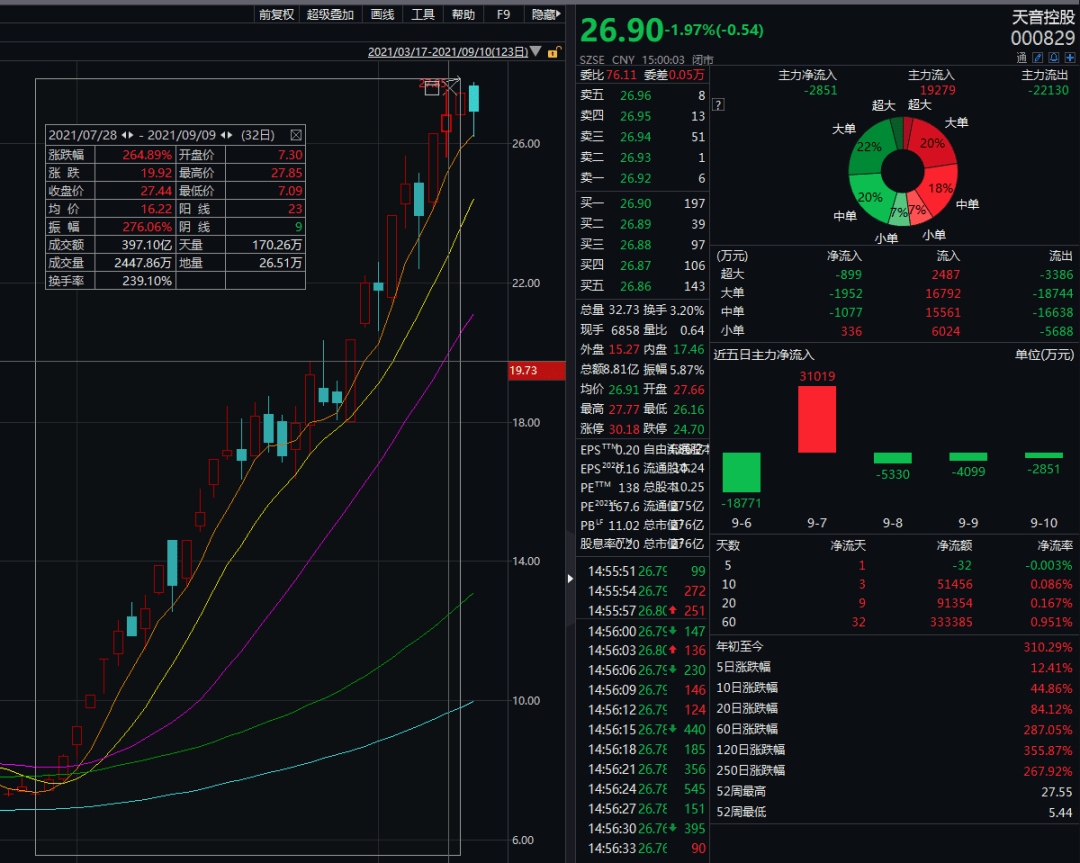This screenshot has width=1080, height=863.
Task: Click the 主力净流入 value -2851
Action: coord(821,90)
